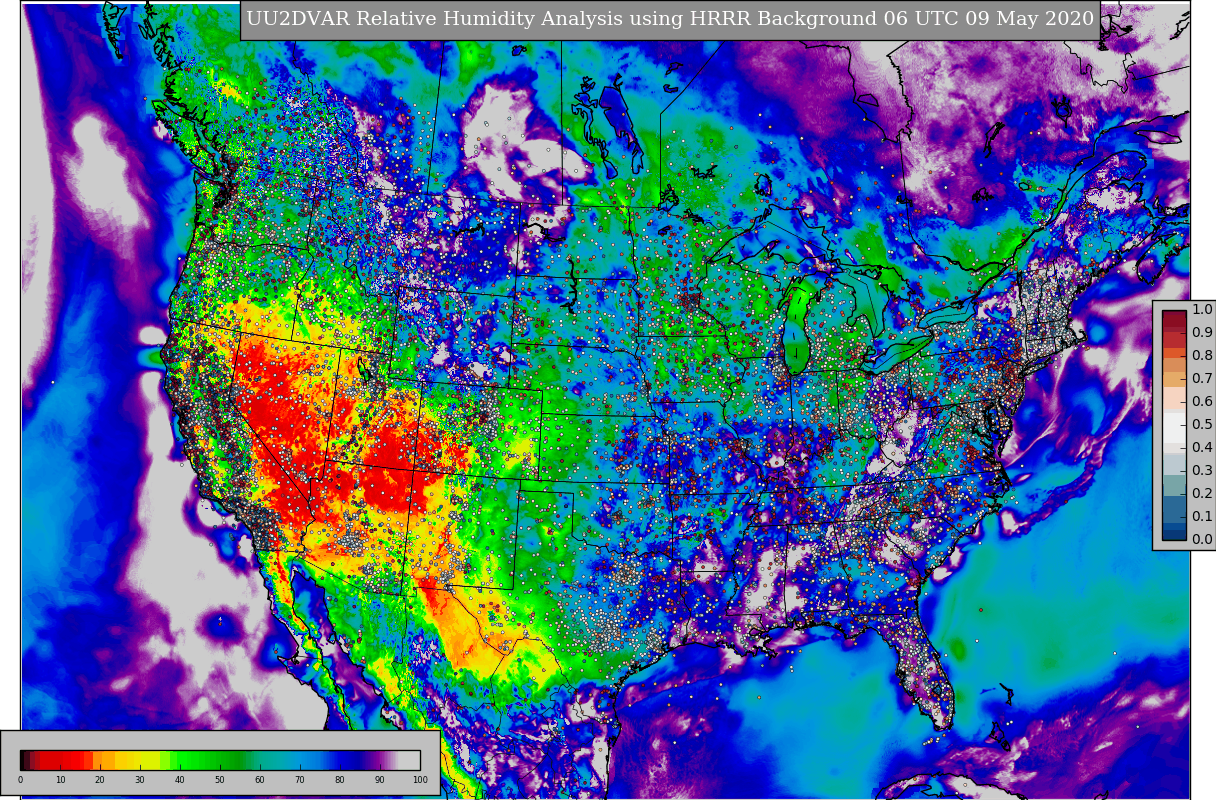Click the '0.5' label on the right colorbar

click(1202, 424)
